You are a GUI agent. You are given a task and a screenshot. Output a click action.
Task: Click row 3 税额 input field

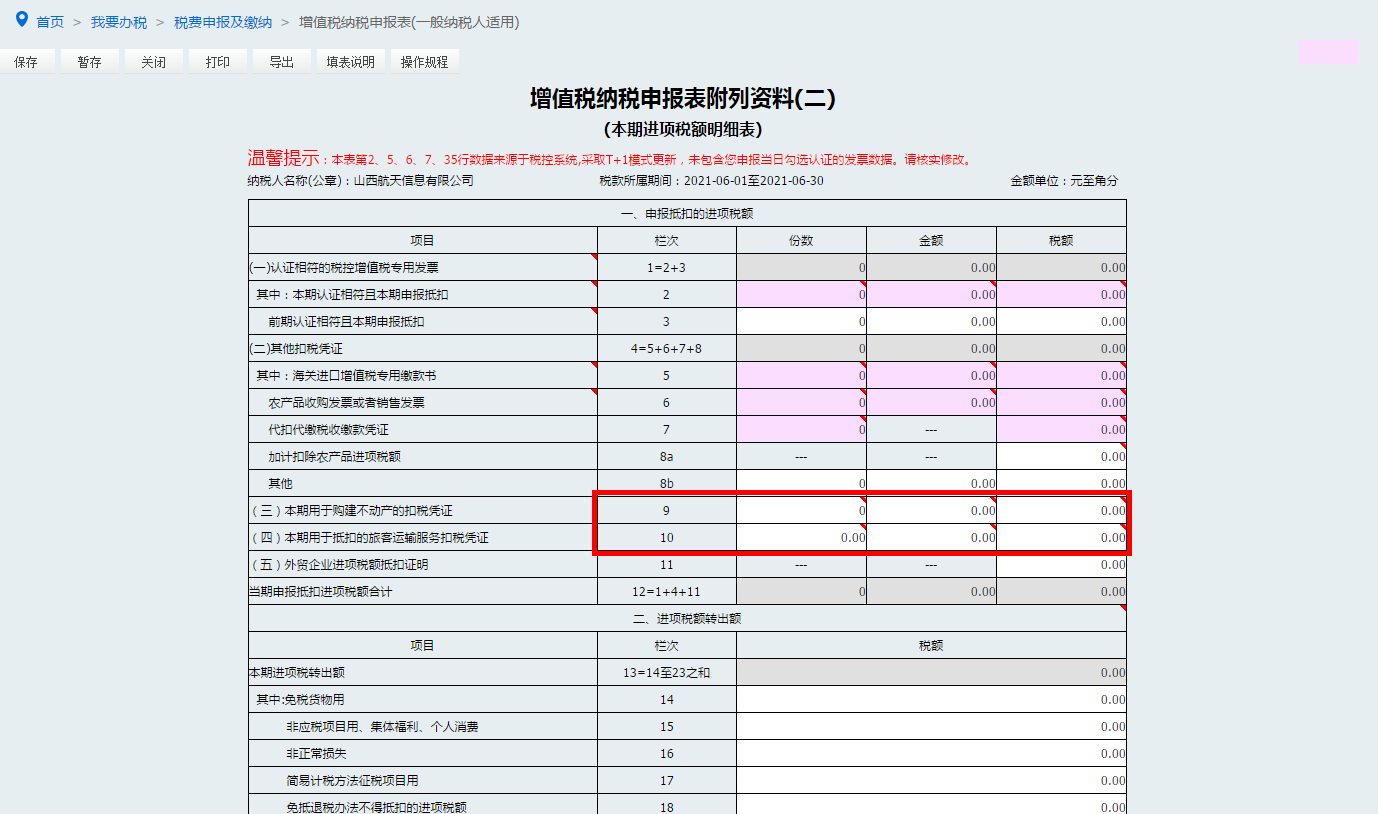1061,322
